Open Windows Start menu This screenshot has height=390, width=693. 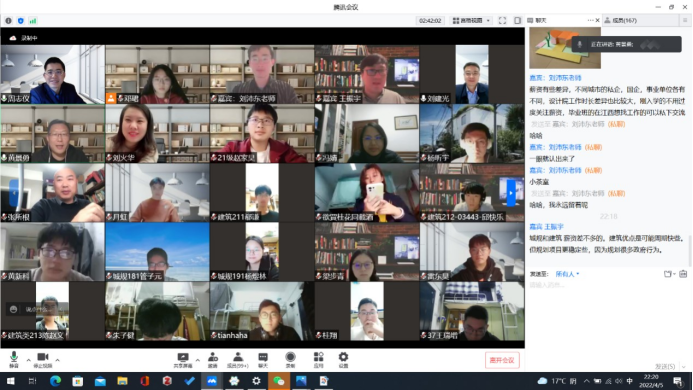coord(10,381)
